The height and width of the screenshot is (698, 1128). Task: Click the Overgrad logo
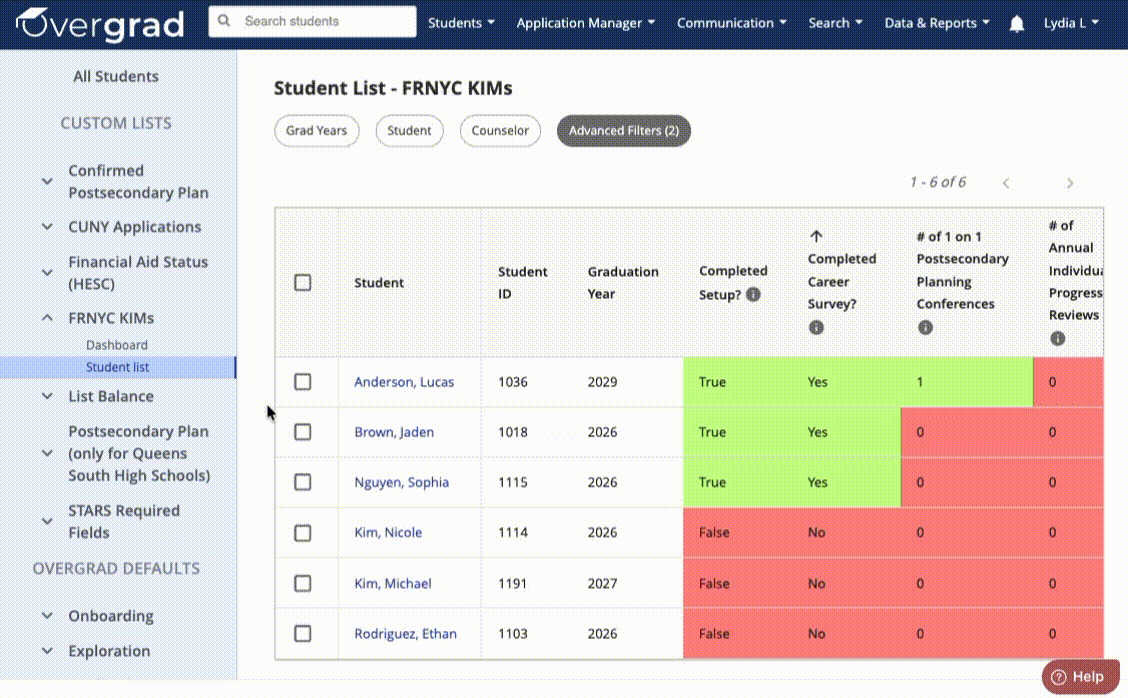[100, 24]
